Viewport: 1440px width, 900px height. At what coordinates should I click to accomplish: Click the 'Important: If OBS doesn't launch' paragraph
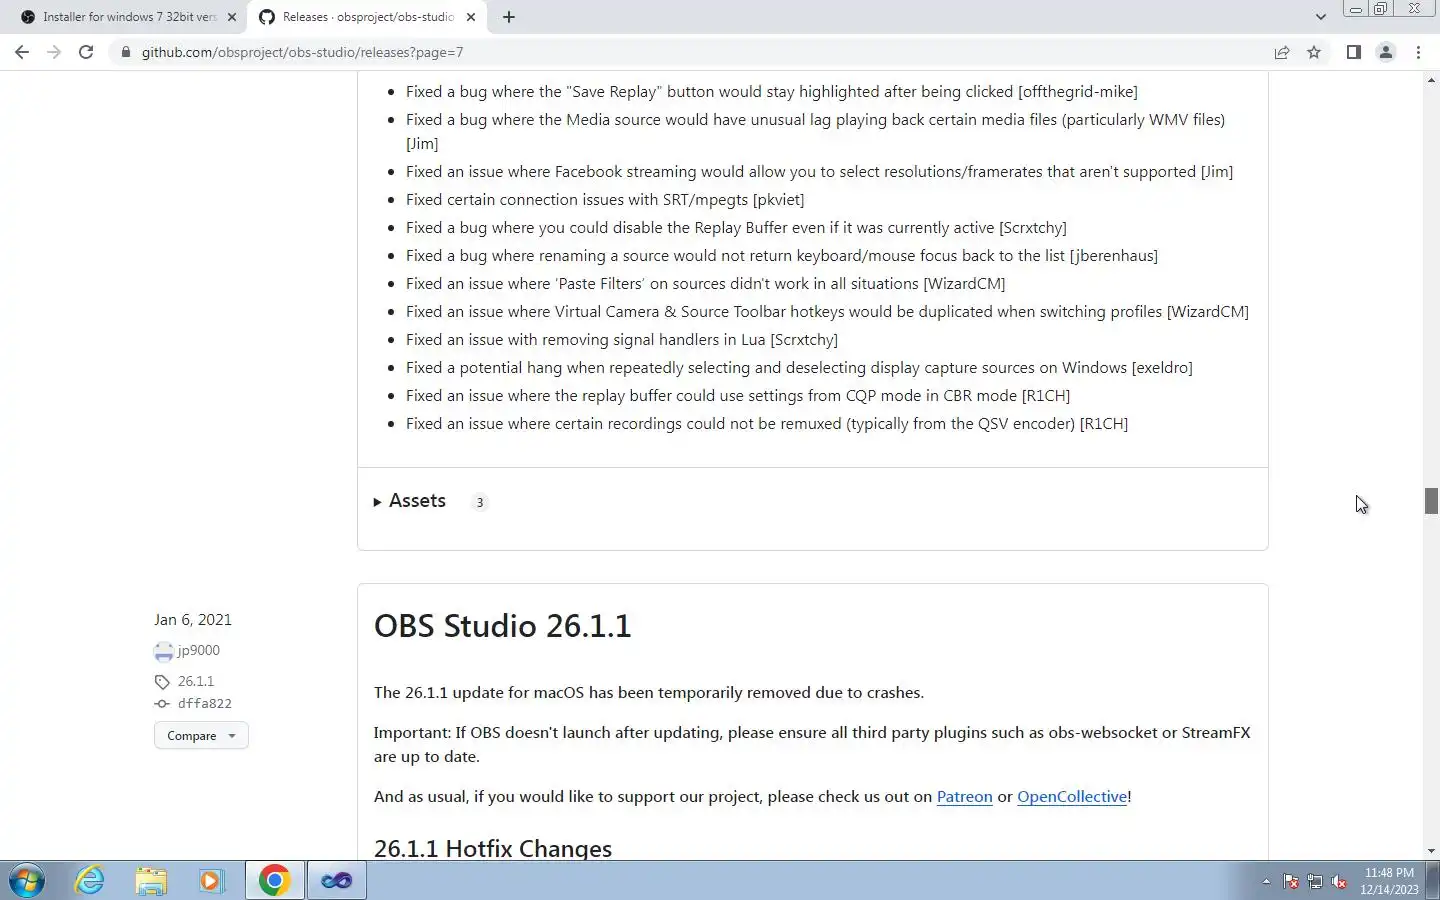(812, 744)
